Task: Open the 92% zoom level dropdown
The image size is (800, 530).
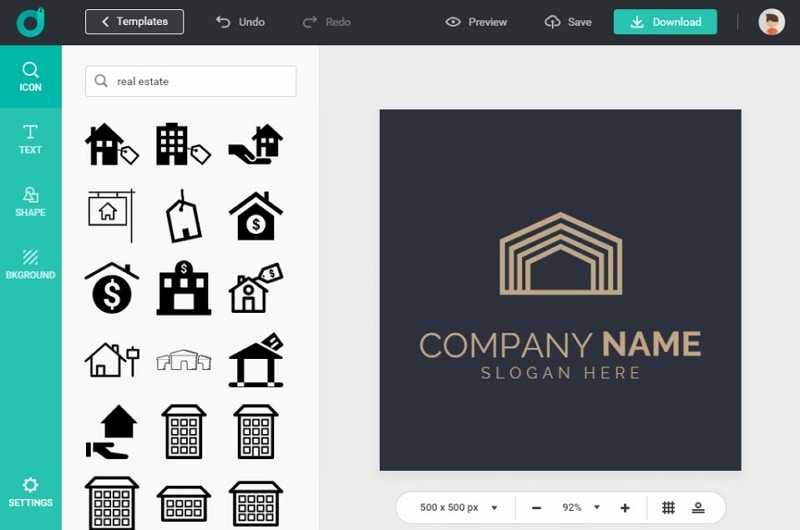Action: (x=581, y=508)
